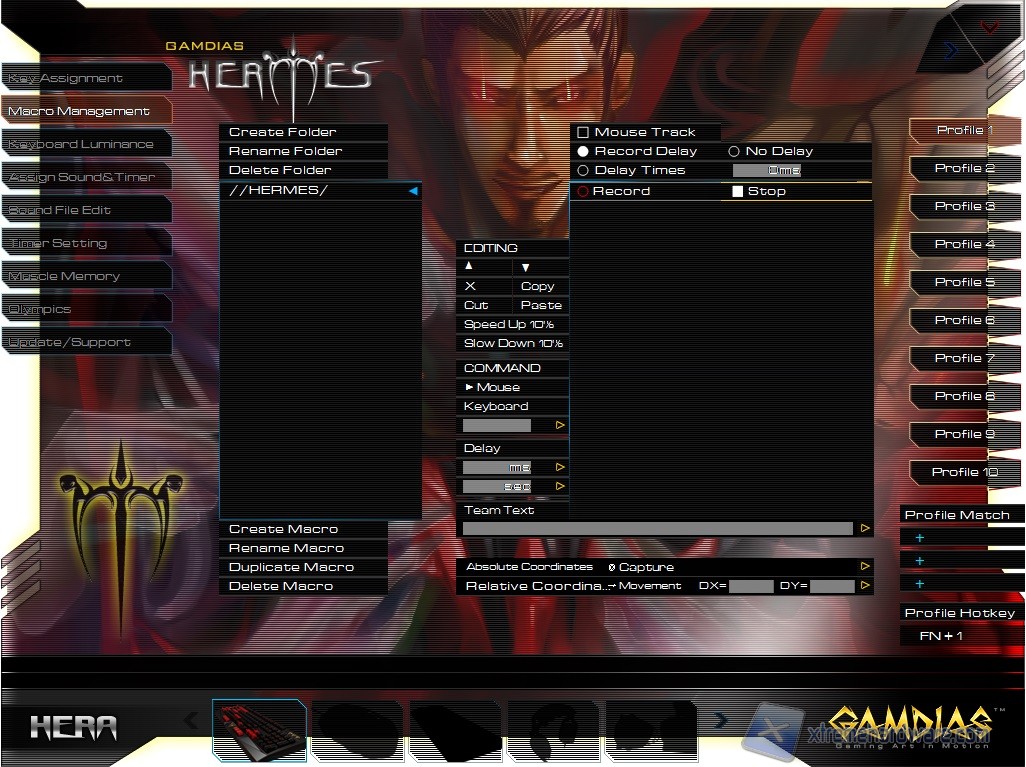1026x767 pixels.
Task: Click the keyboard device thumbnail in bottom bar
Action: pyautogui.click(x=259, y=730)
